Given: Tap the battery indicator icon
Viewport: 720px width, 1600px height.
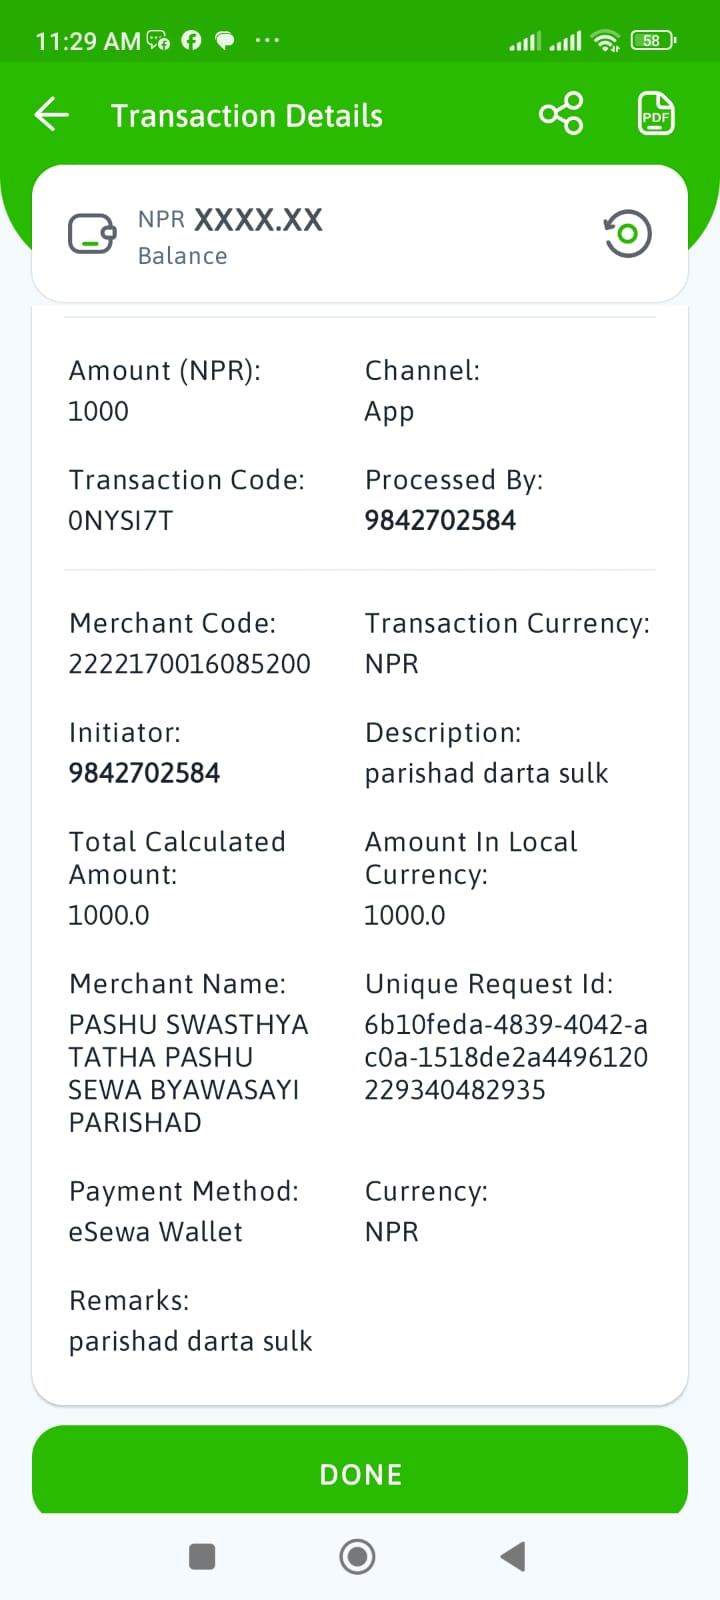Looking at the screenshot, I should coord(653,41).
